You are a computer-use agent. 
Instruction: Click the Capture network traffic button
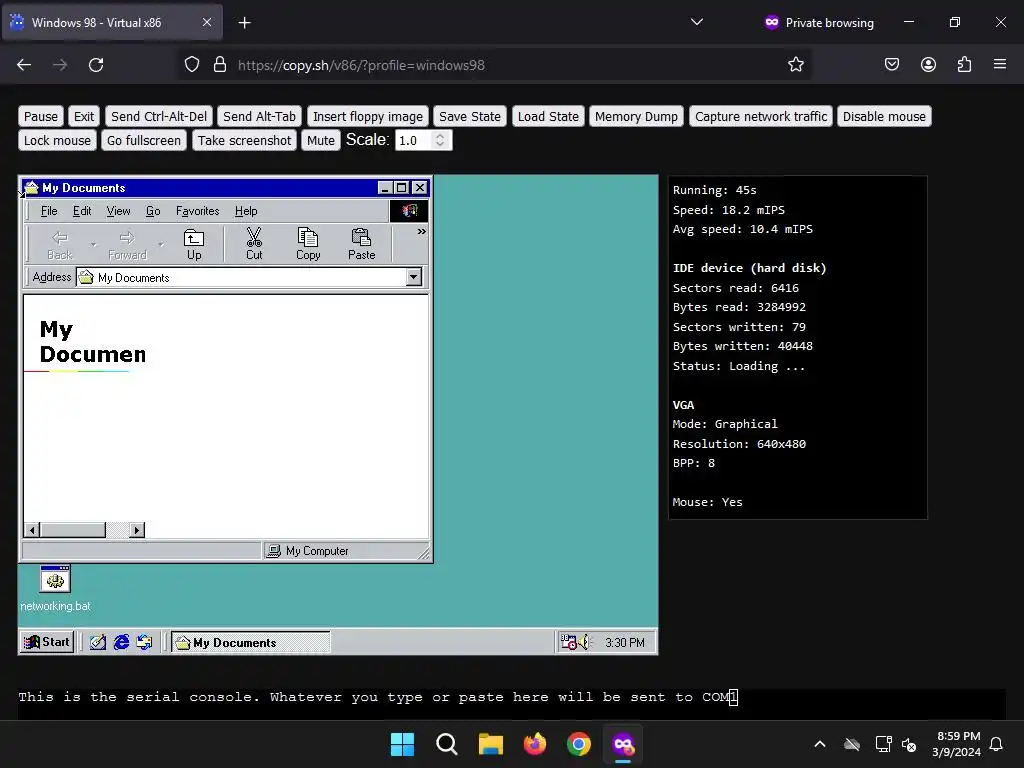761,116
